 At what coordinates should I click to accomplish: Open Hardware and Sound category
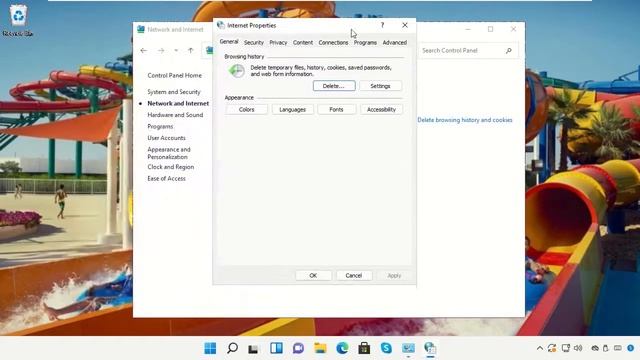pyautogui.click(x=175, y=115)
